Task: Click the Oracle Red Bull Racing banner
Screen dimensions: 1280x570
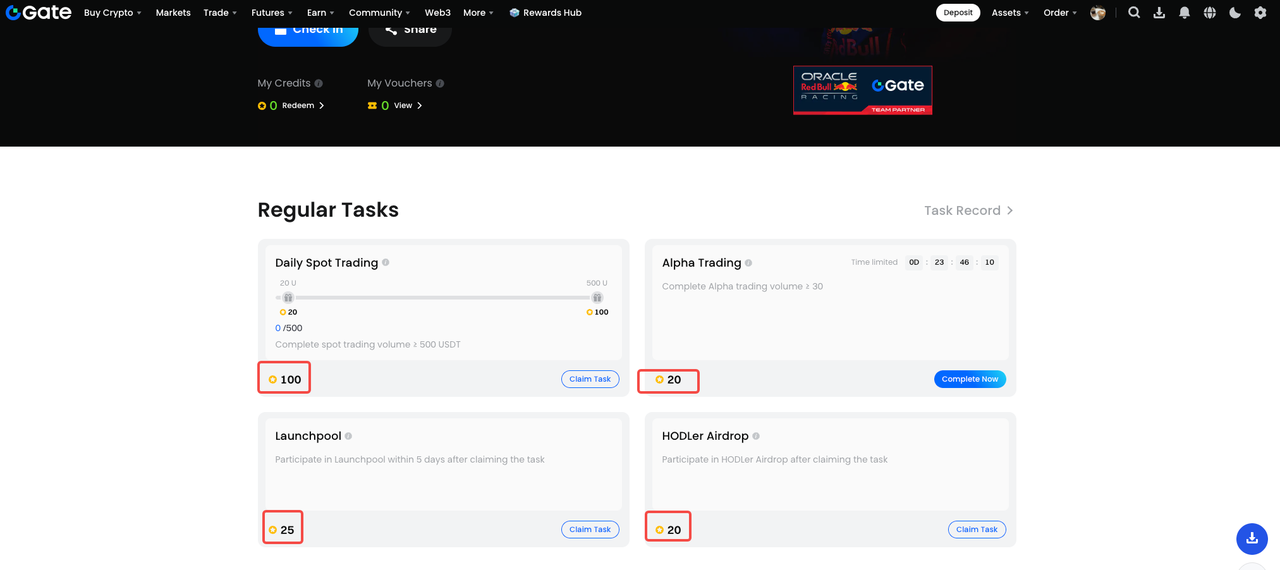Action: tap(862, 90)
